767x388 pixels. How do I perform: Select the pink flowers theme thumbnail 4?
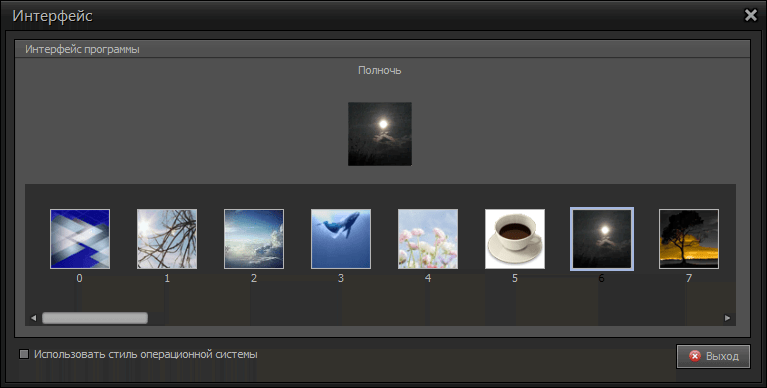click(428, 239)
